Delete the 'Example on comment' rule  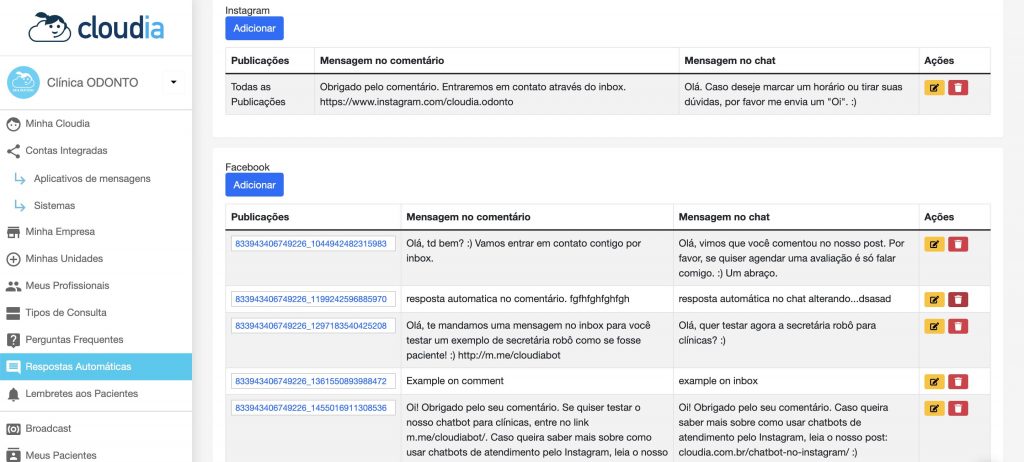[958, 382]
